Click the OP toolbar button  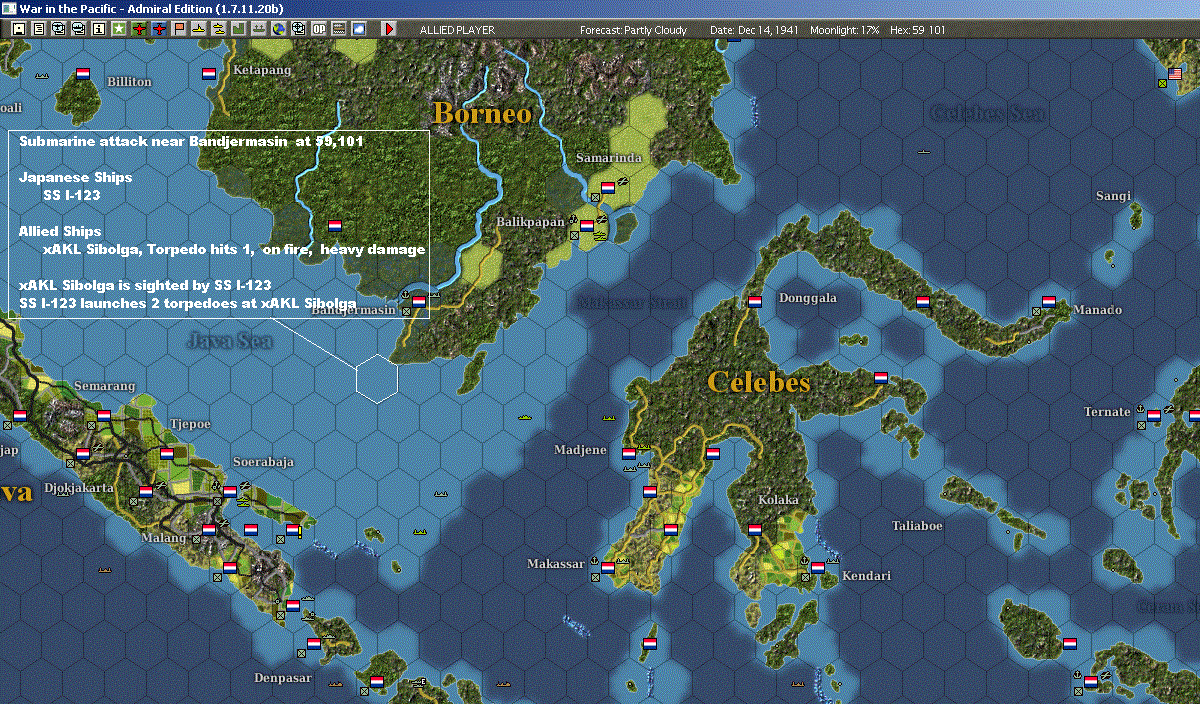coord(319,29)
